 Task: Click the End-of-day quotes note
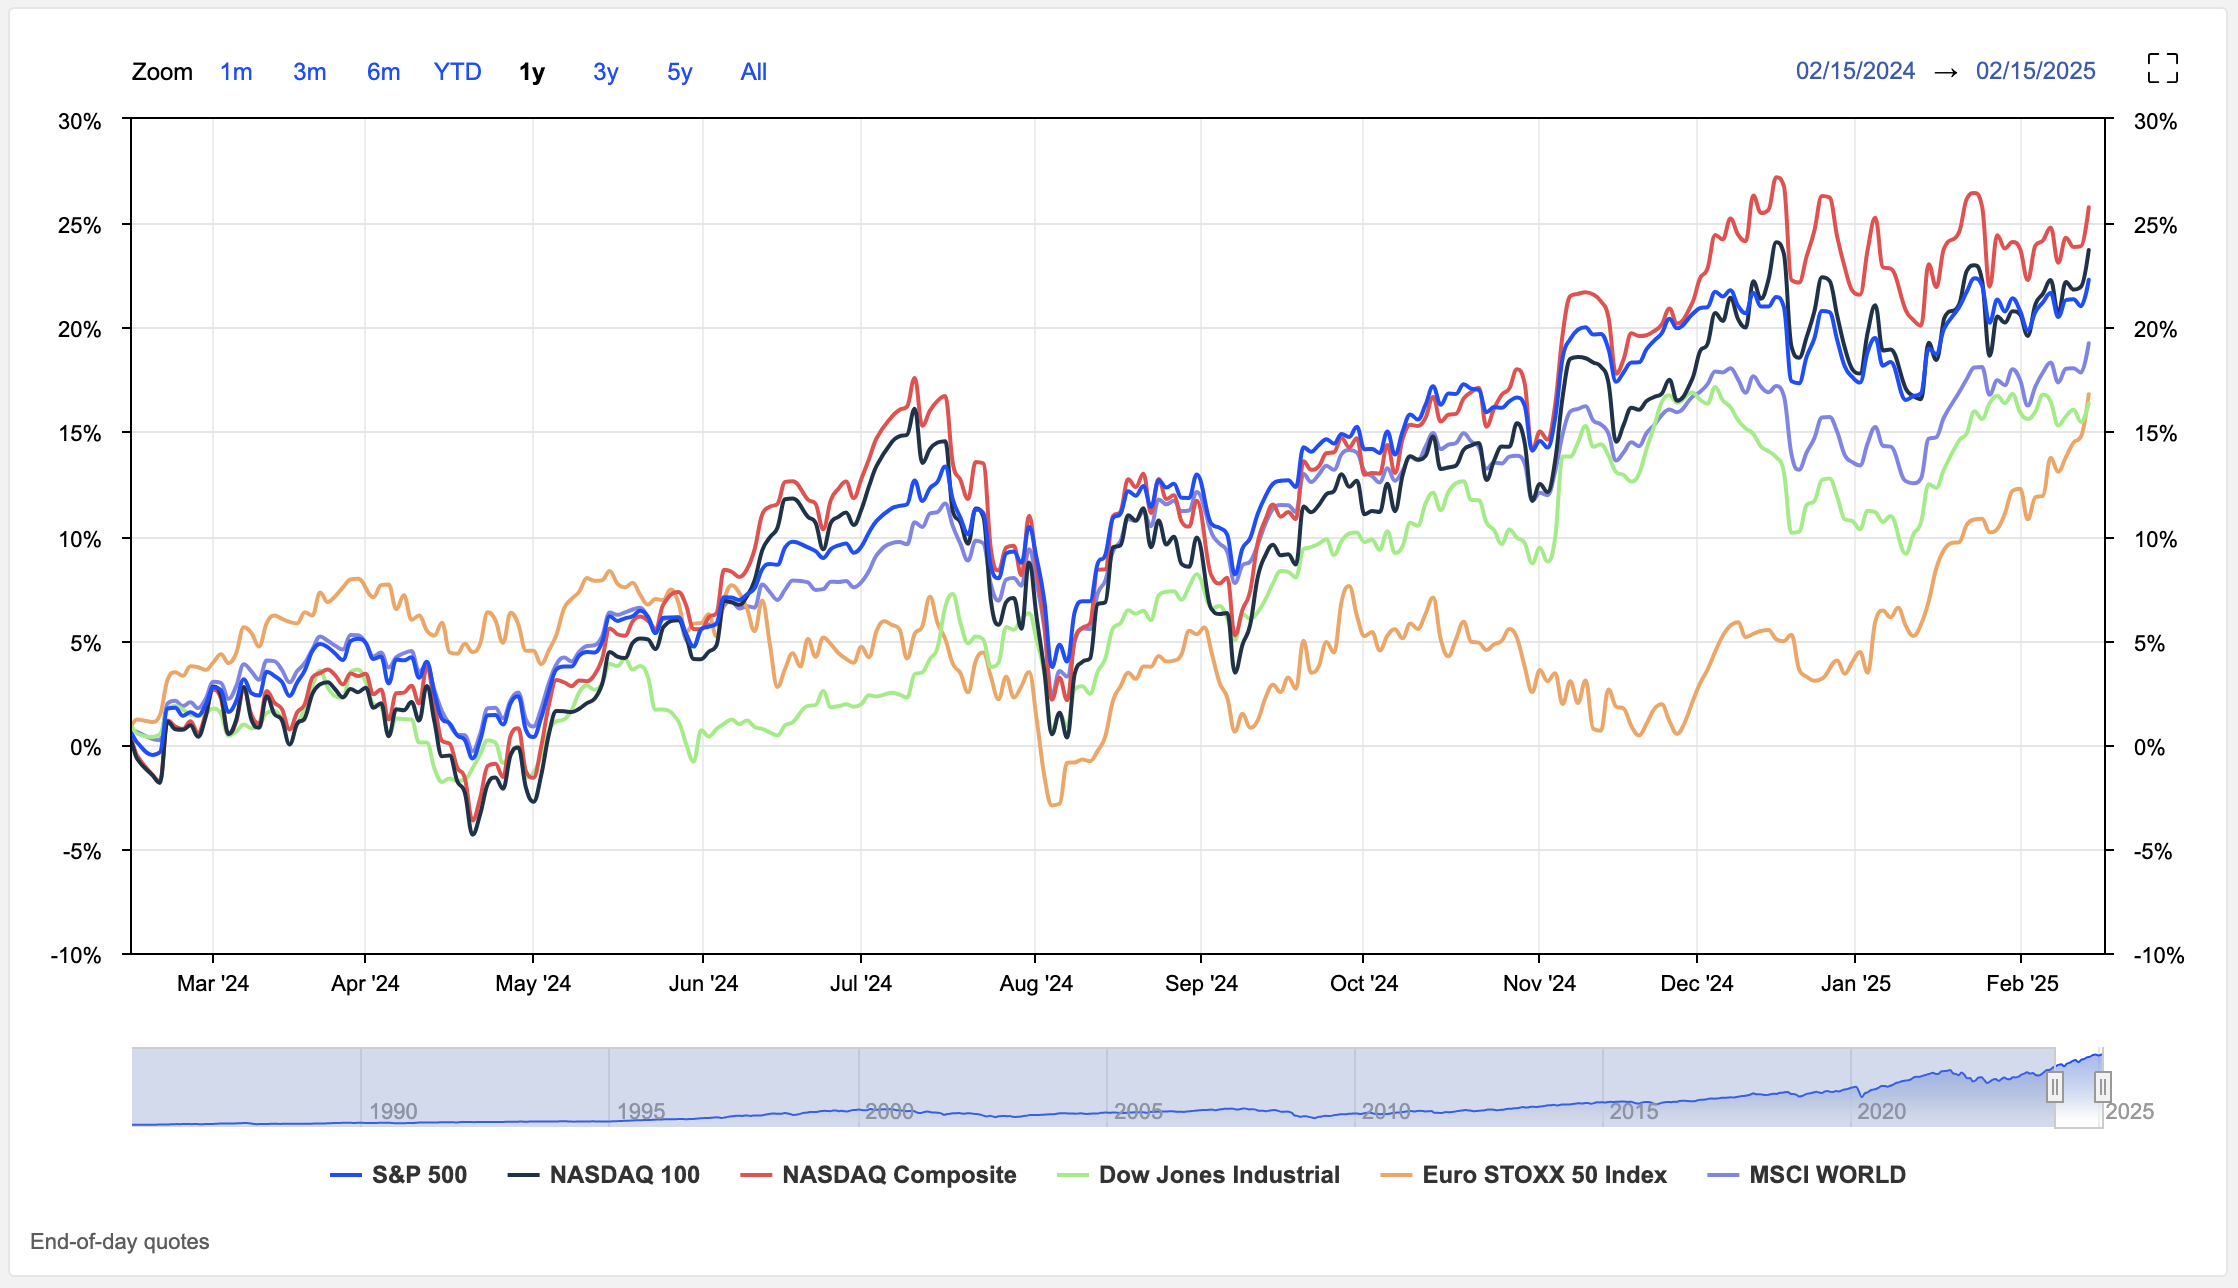pyautogui.click(x=120, y=1242)
